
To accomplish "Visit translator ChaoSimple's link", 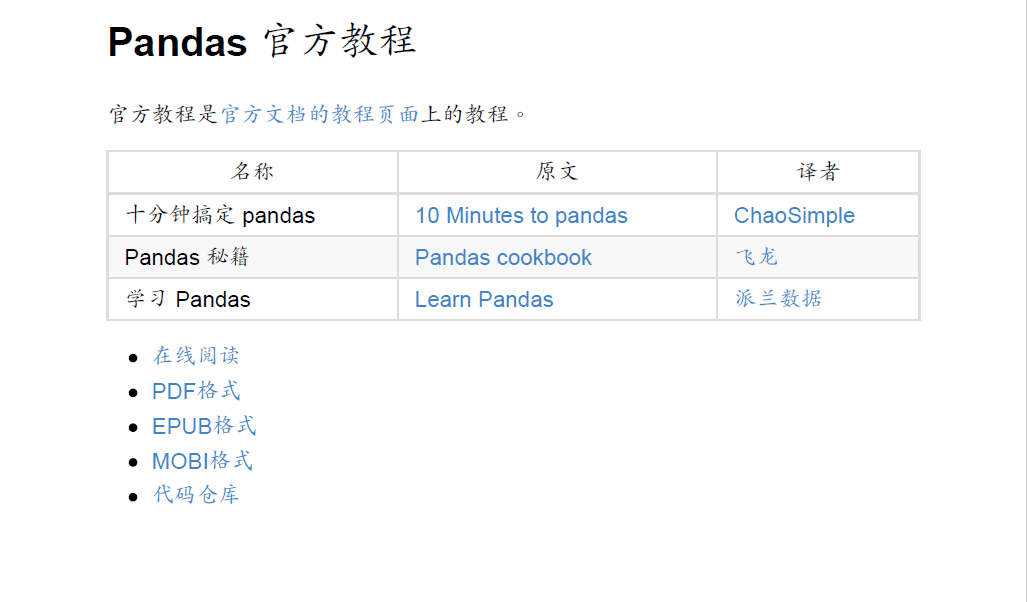I will click(x=794, y=215).
